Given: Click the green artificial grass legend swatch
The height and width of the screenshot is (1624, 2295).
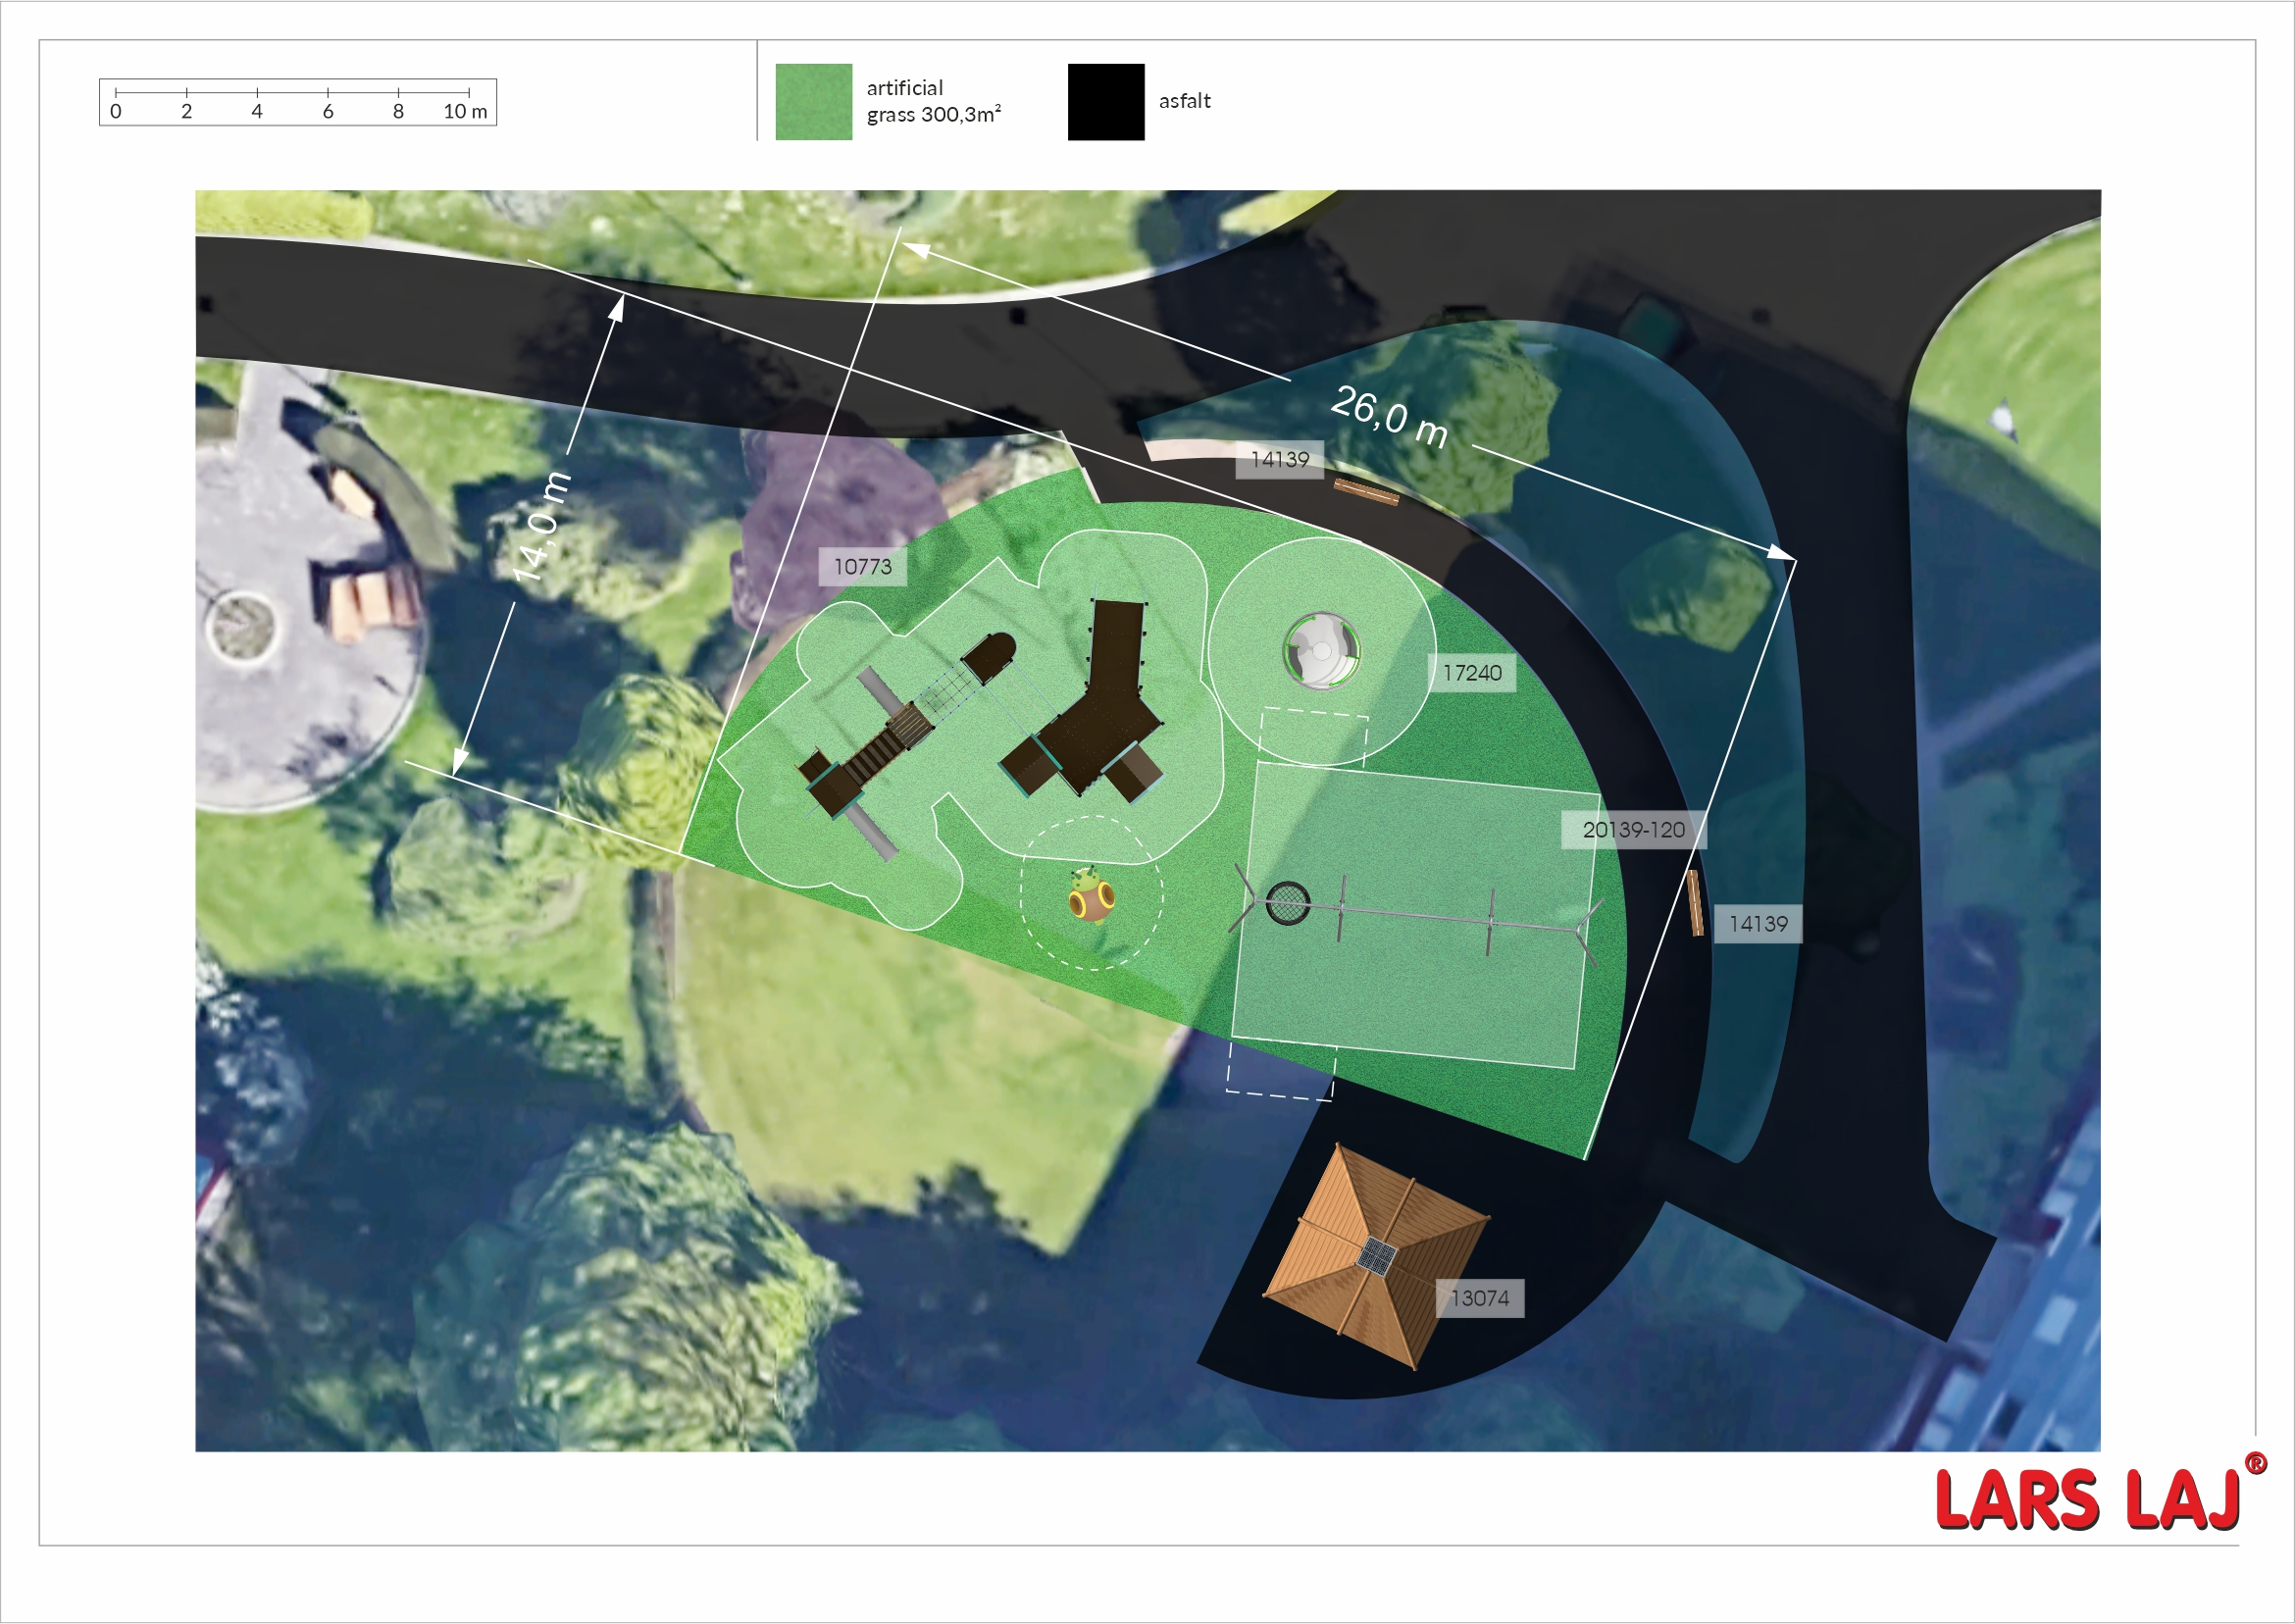Looking at the screenshot, I should coord(813,102).
